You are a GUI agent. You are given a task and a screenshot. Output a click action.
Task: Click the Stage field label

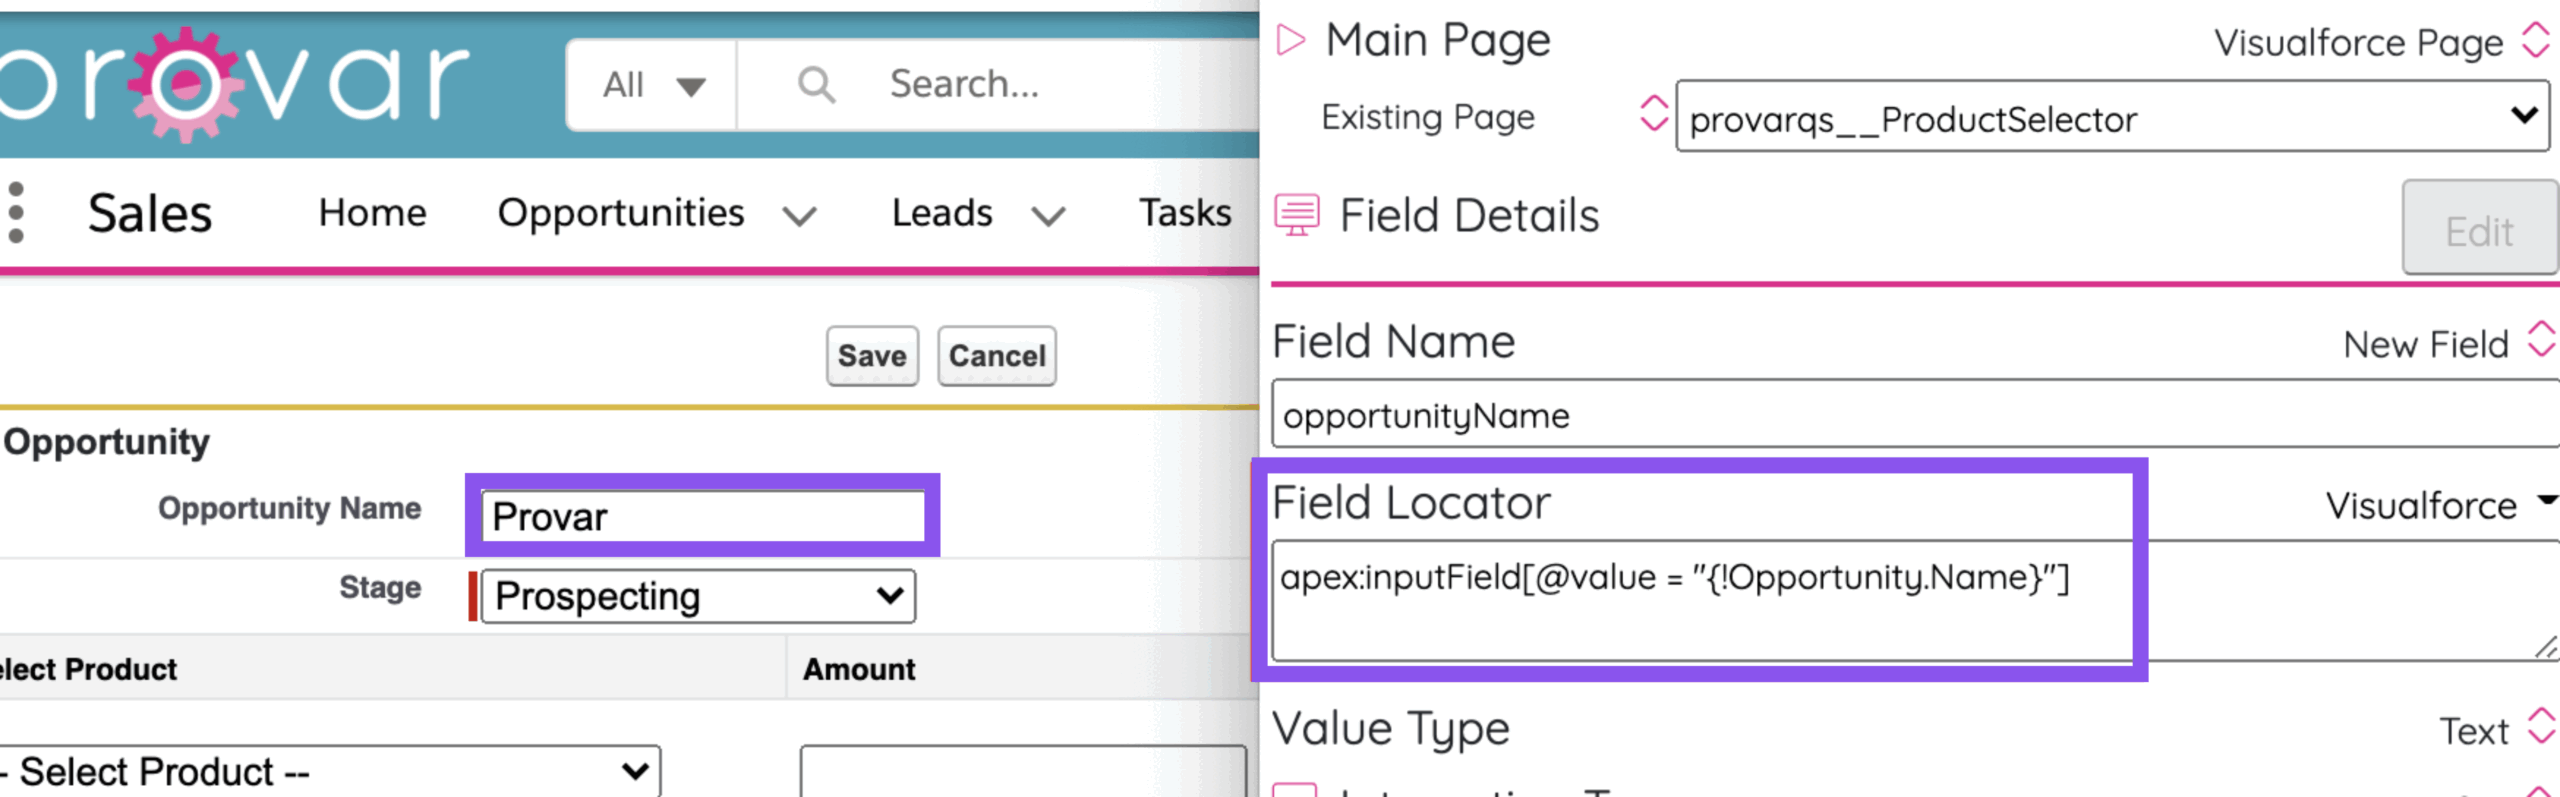(380, 587)
